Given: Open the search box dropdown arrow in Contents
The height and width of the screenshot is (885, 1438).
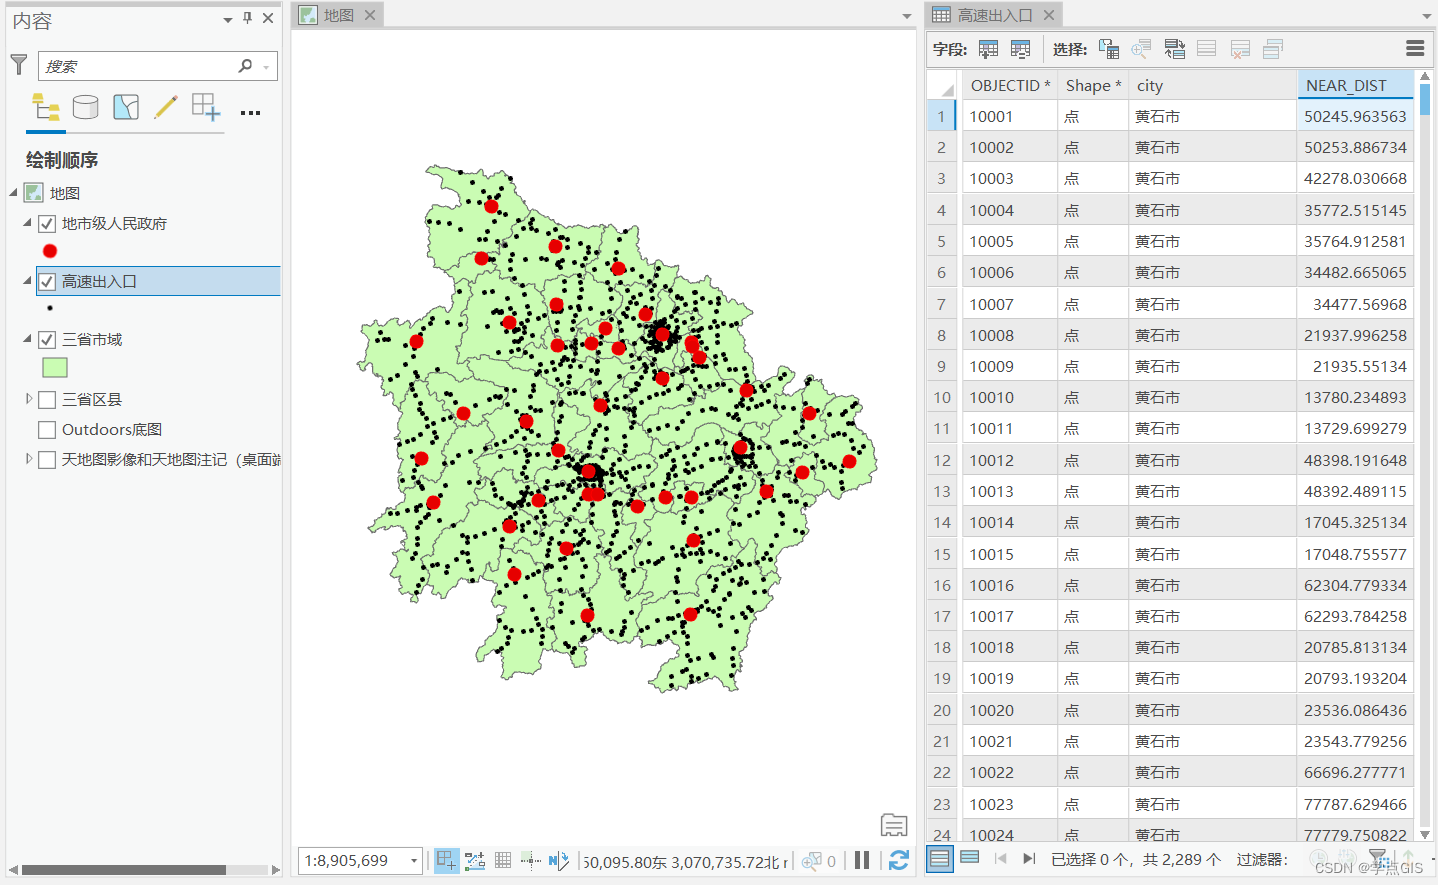Looking at the screenshot, I should pos(266,67).
